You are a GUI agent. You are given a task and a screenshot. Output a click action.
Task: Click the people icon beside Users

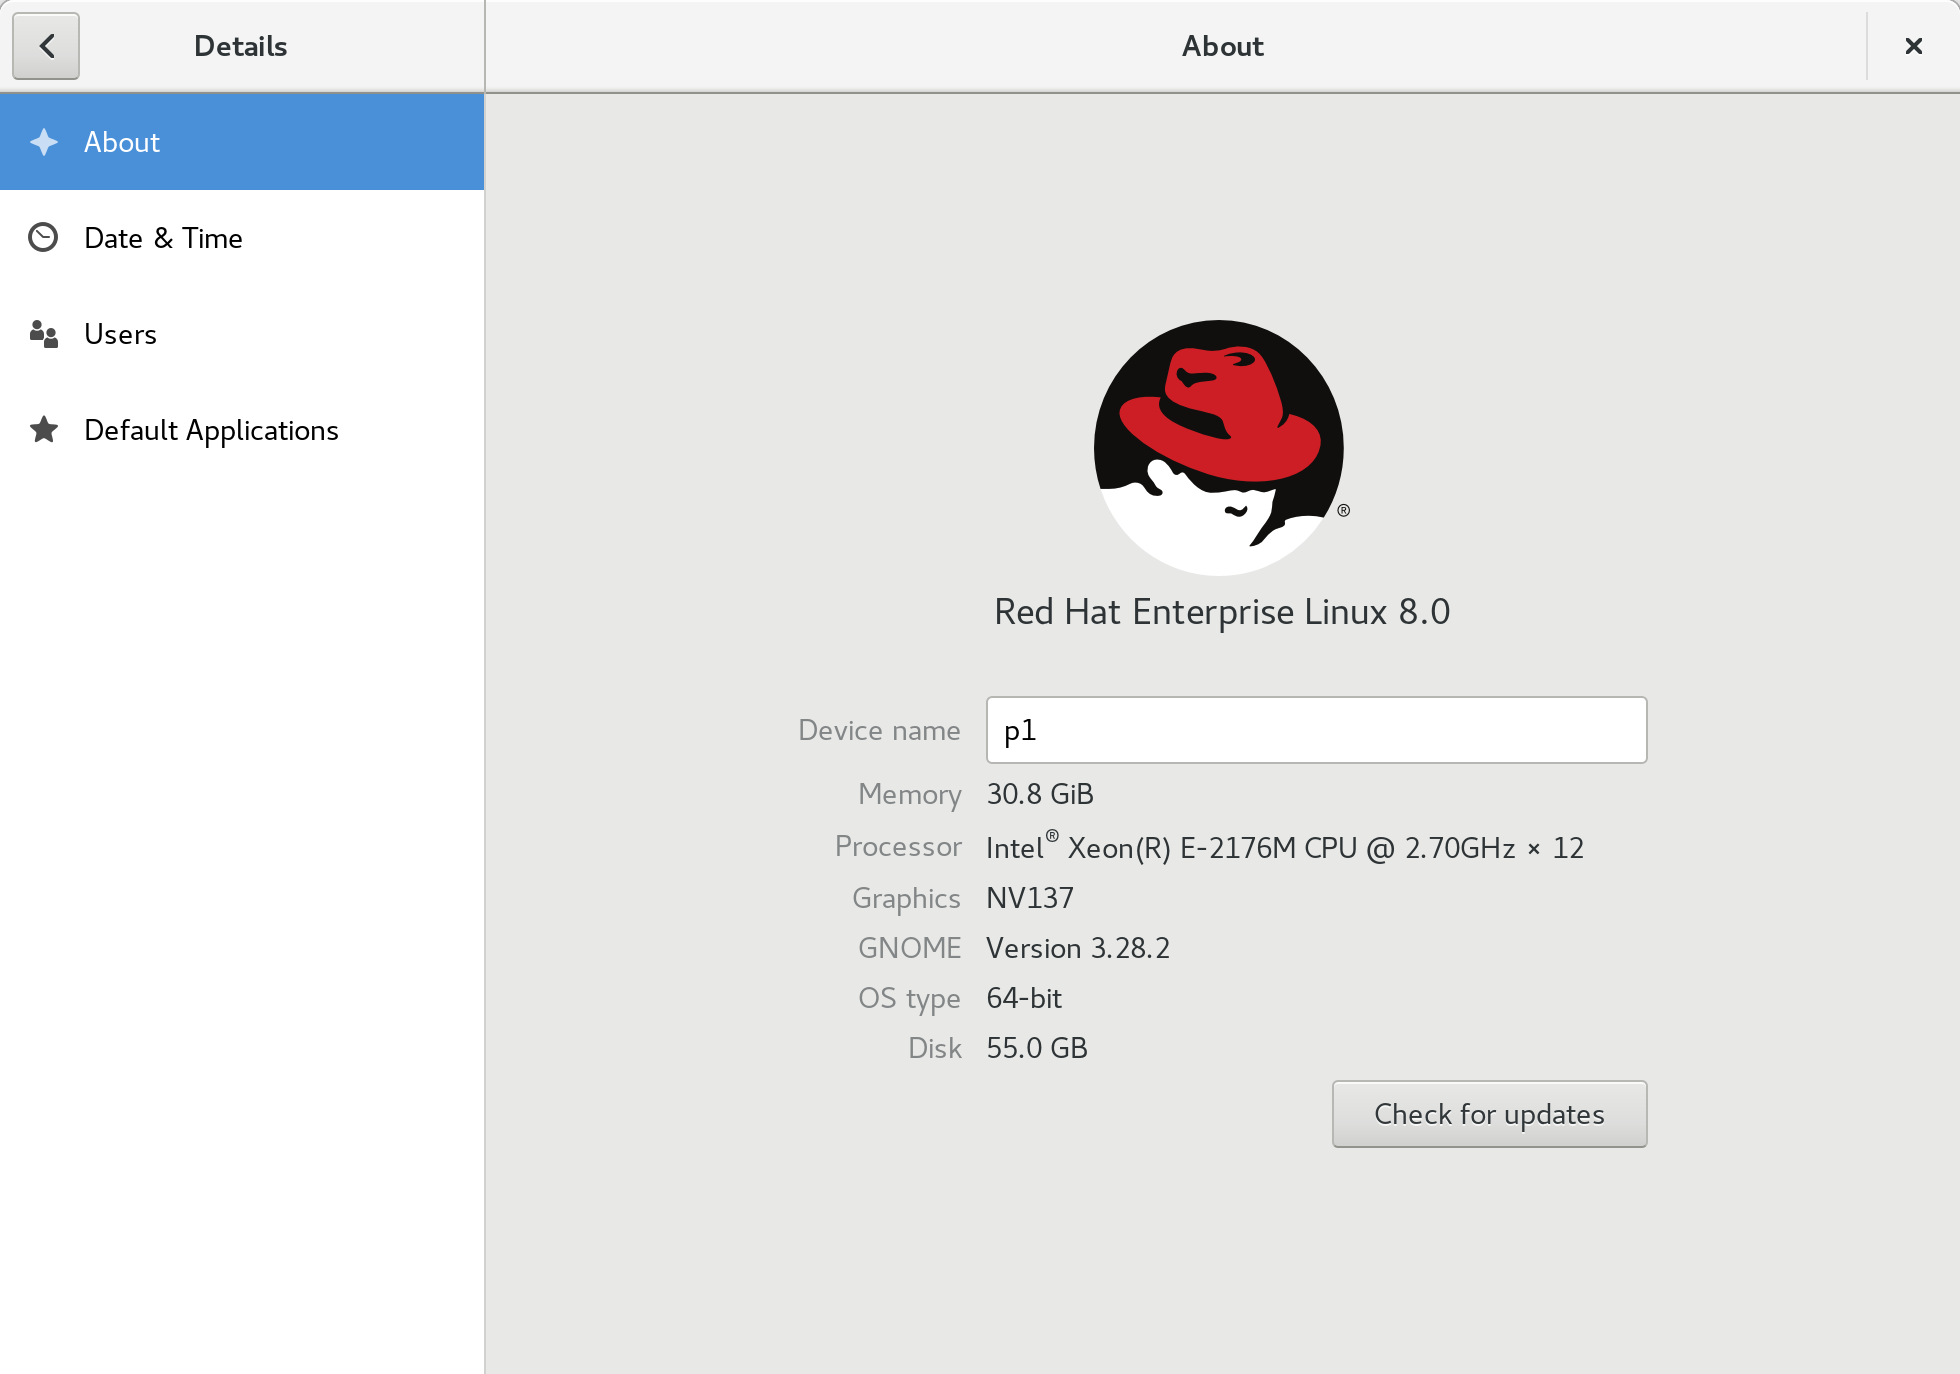pyautogui.click(x=43, y=334)
